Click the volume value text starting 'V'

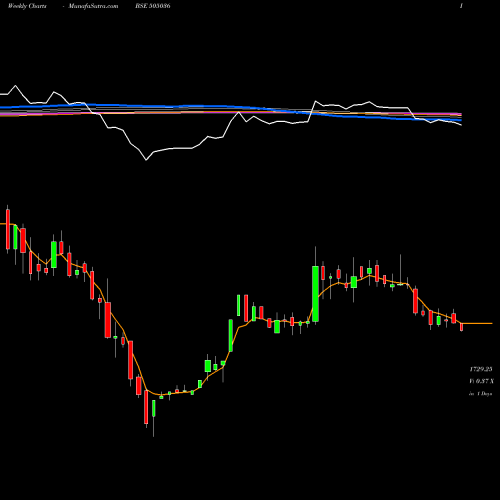481,381
